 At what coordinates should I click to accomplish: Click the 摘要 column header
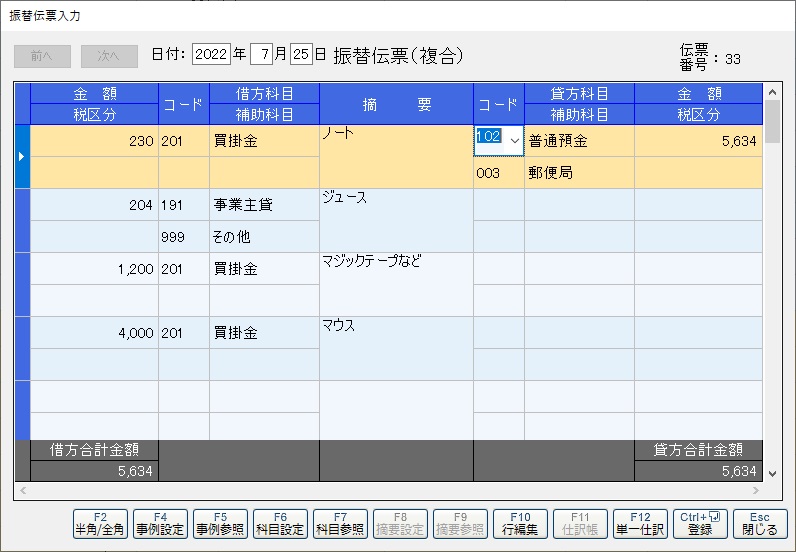(x=396, y=103)
